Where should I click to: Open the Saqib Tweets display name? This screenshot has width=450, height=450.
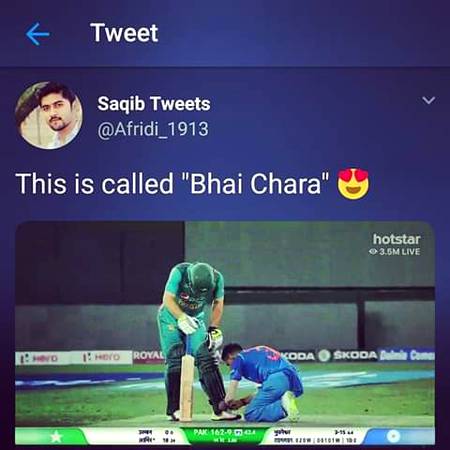pos(154,104)
